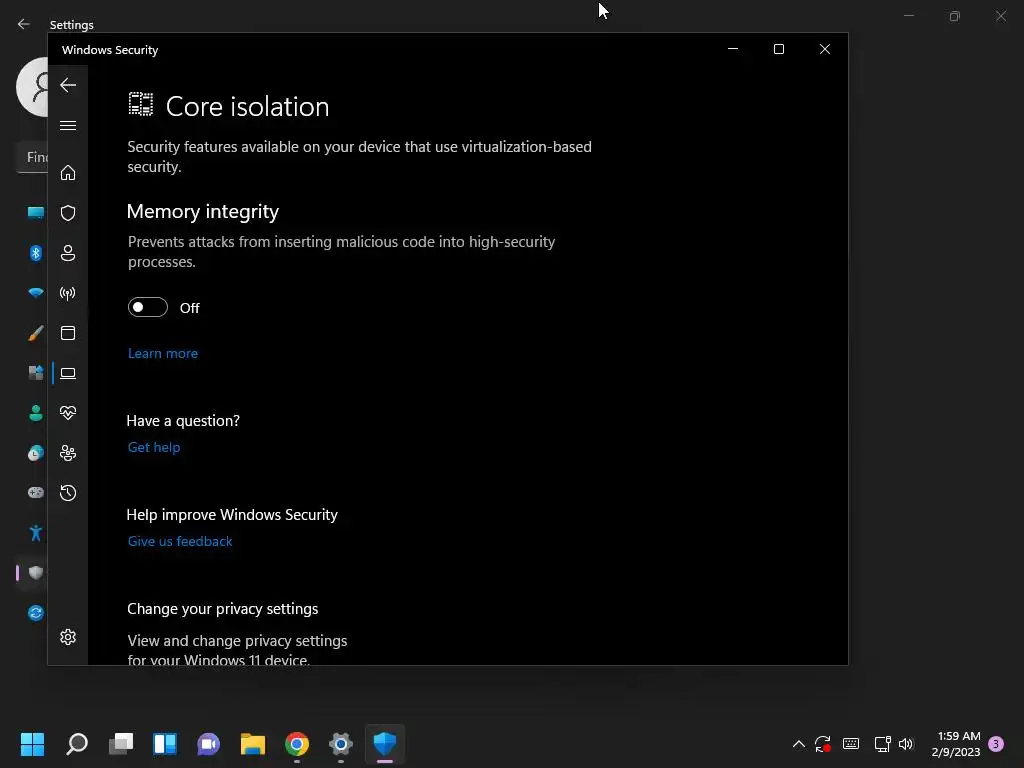
Task: Show hidden system tray icons
Action: (x=799, y=744)
